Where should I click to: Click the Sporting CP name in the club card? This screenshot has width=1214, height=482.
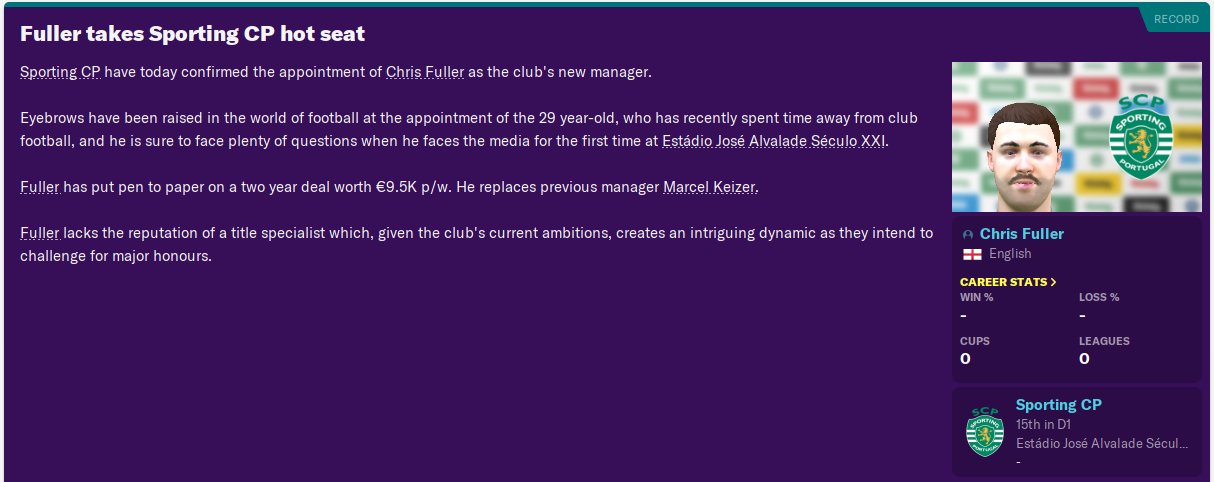click(1058, 405)
